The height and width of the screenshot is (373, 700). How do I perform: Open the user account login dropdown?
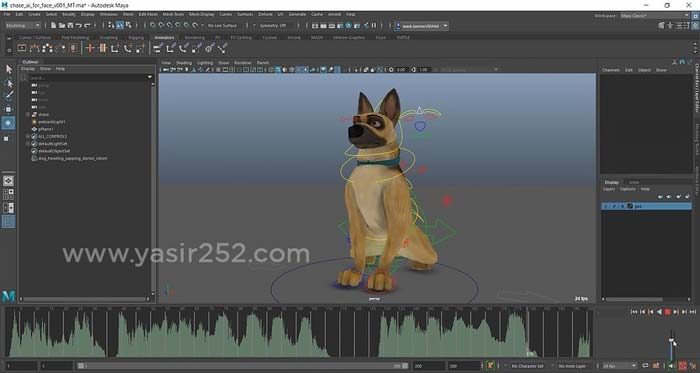tap(421, 26)
